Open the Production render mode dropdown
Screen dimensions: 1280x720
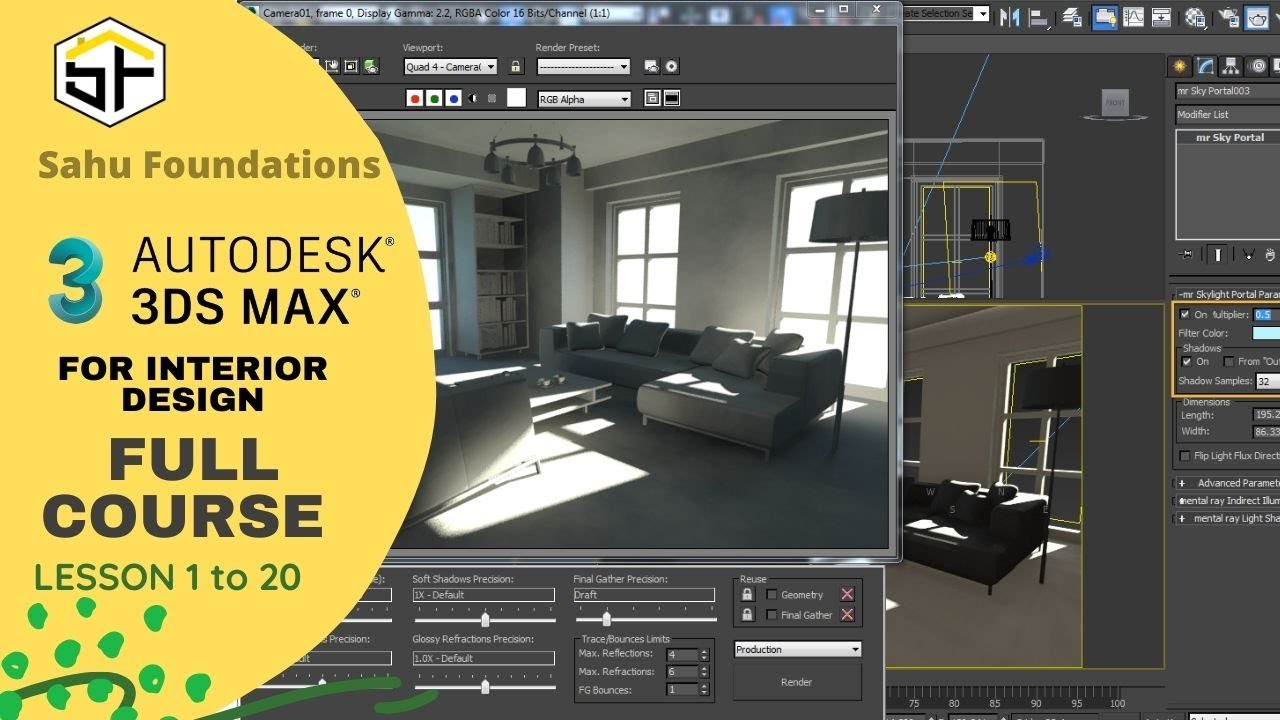[x=798, y=649]
